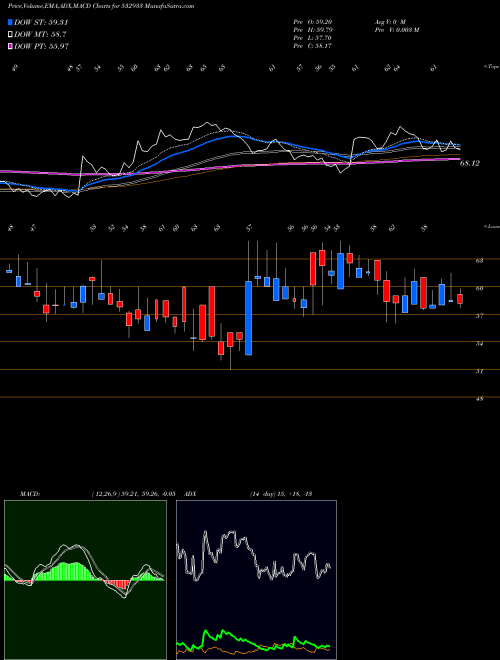Click the Avg V: 0 M text
The image size is (500, 660).
(389, 22)
